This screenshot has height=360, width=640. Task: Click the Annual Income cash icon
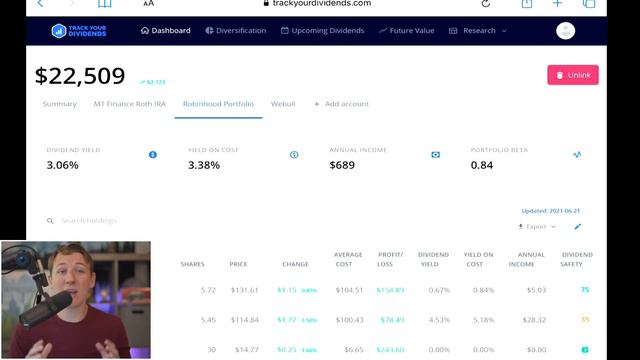pos(436,155)
